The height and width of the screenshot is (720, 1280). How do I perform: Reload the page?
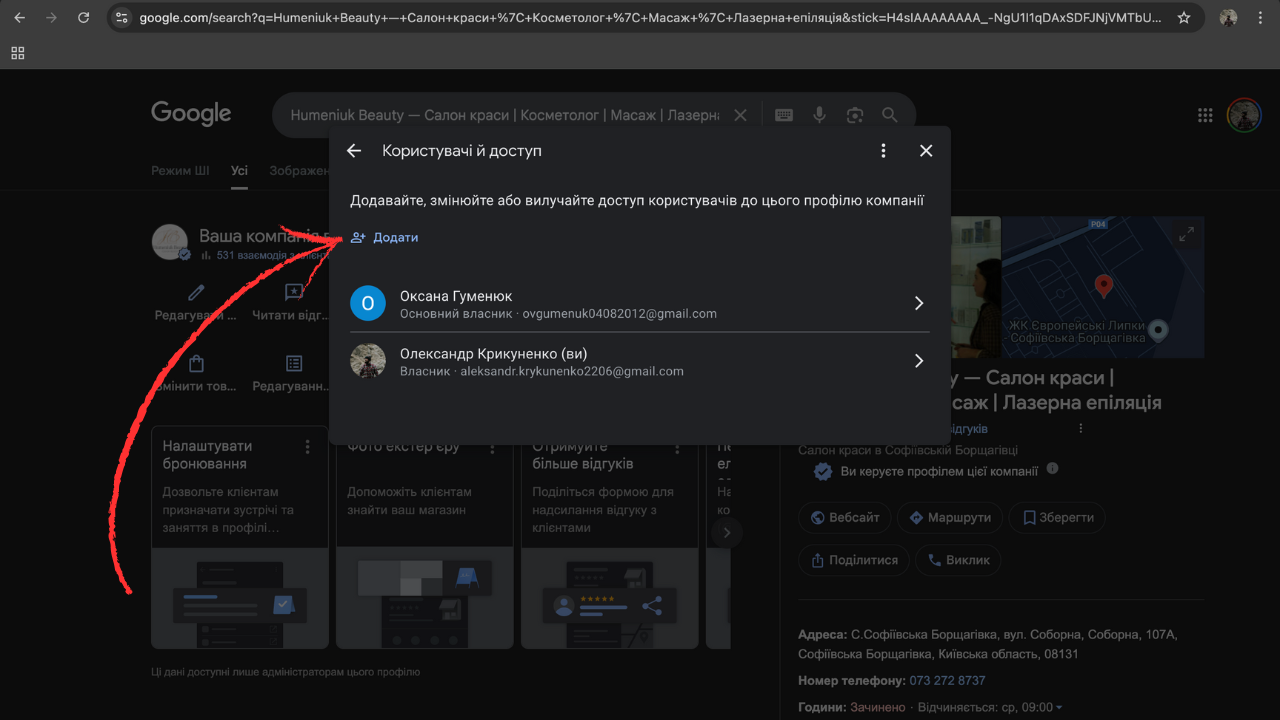[x=83, y=18]
